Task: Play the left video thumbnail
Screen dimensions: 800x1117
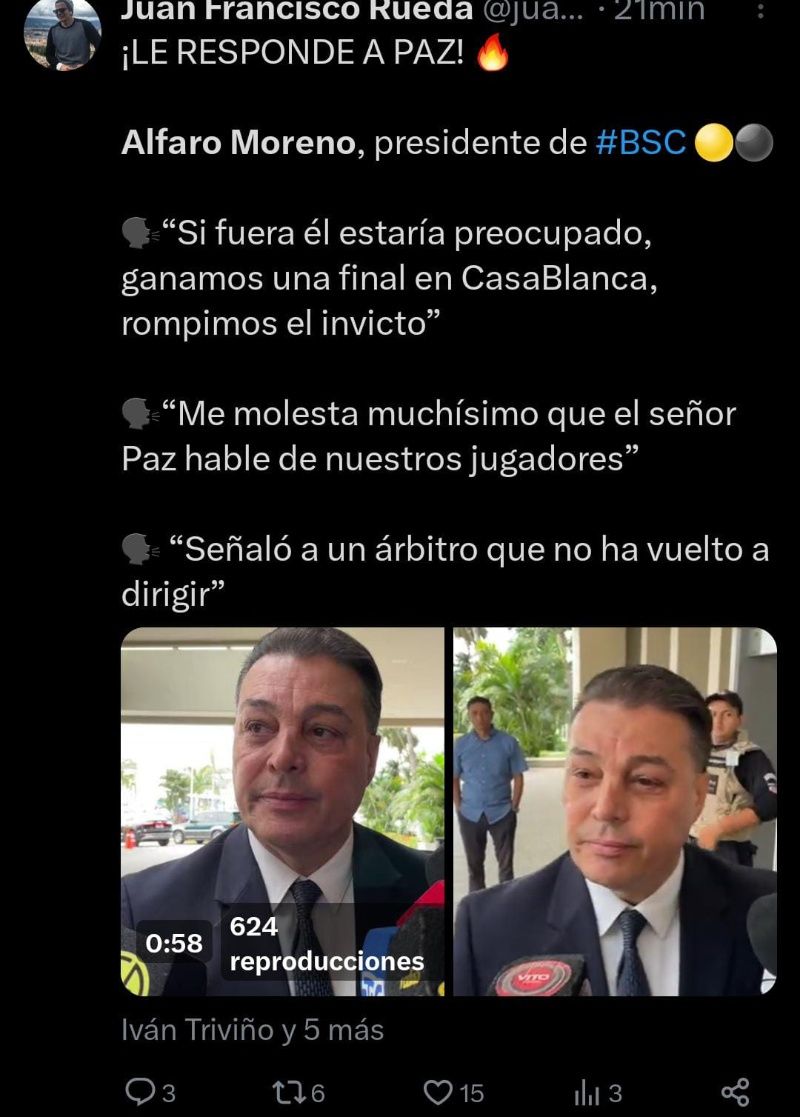Action: tap(282, 811)
